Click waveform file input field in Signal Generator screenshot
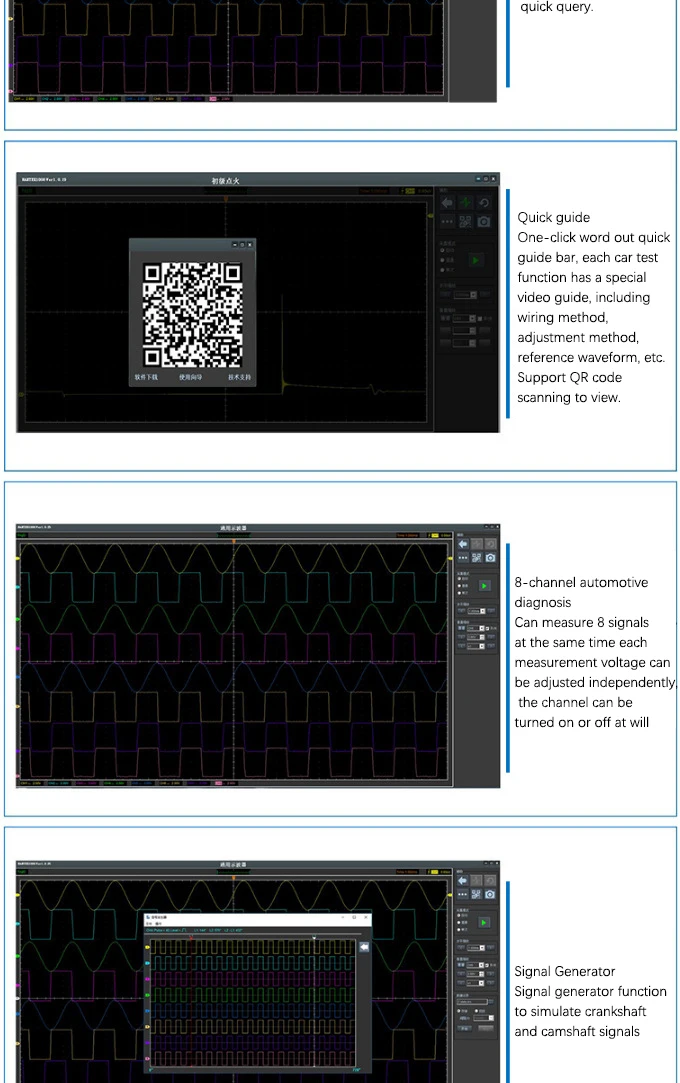 pyautogui.click(x=472, y=1002)
